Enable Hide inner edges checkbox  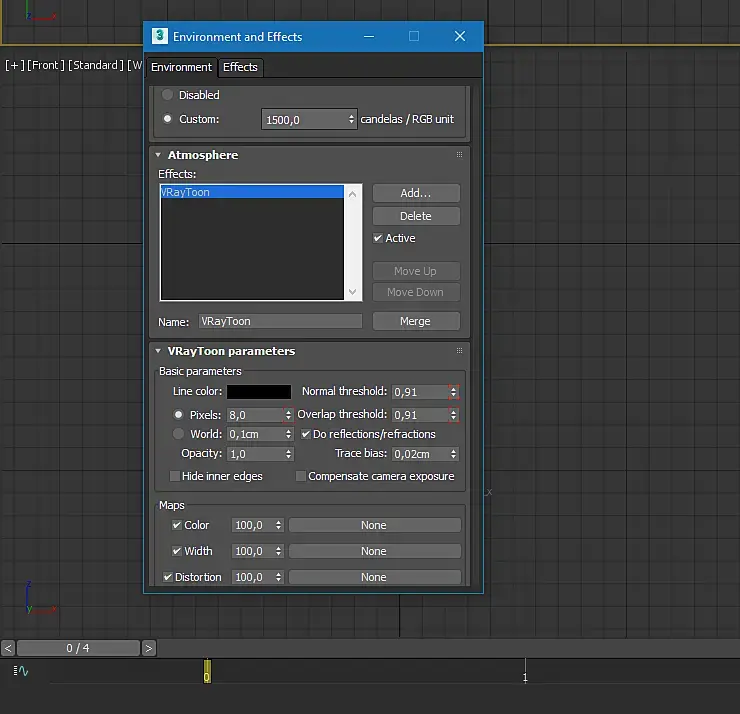click(x=175, y=476)
